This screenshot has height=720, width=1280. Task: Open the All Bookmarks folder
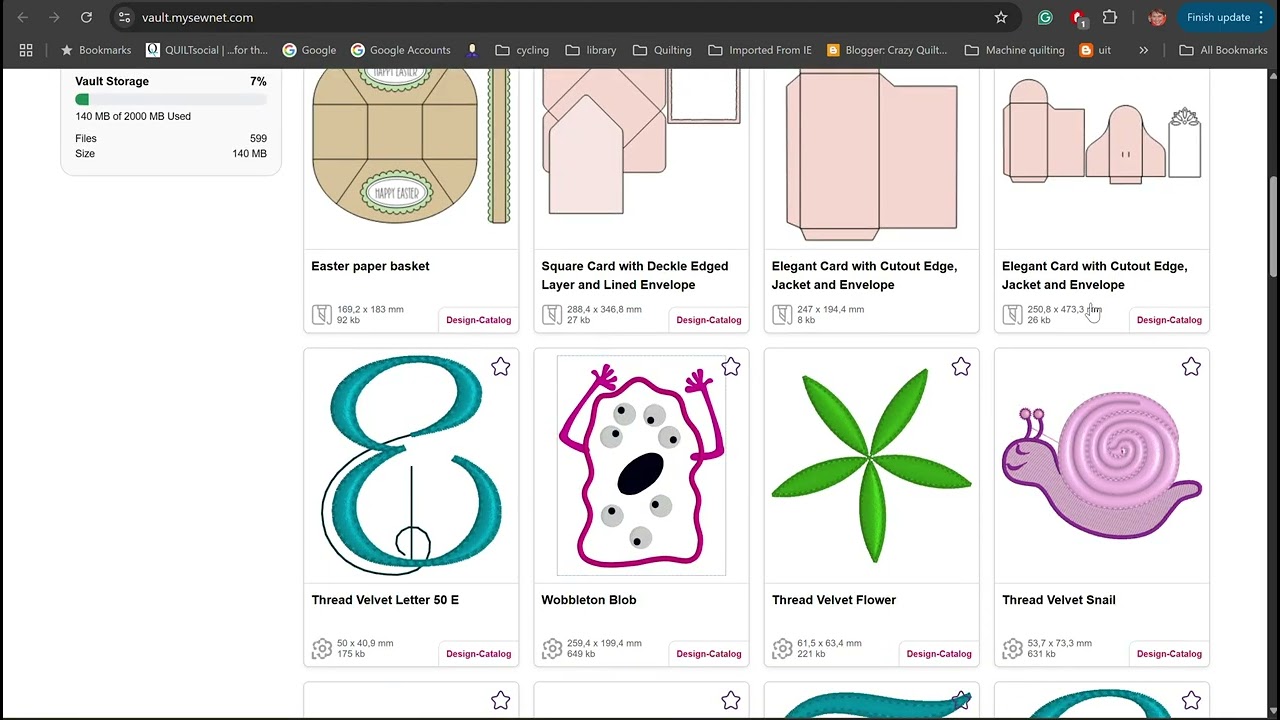coord(1223,50)
